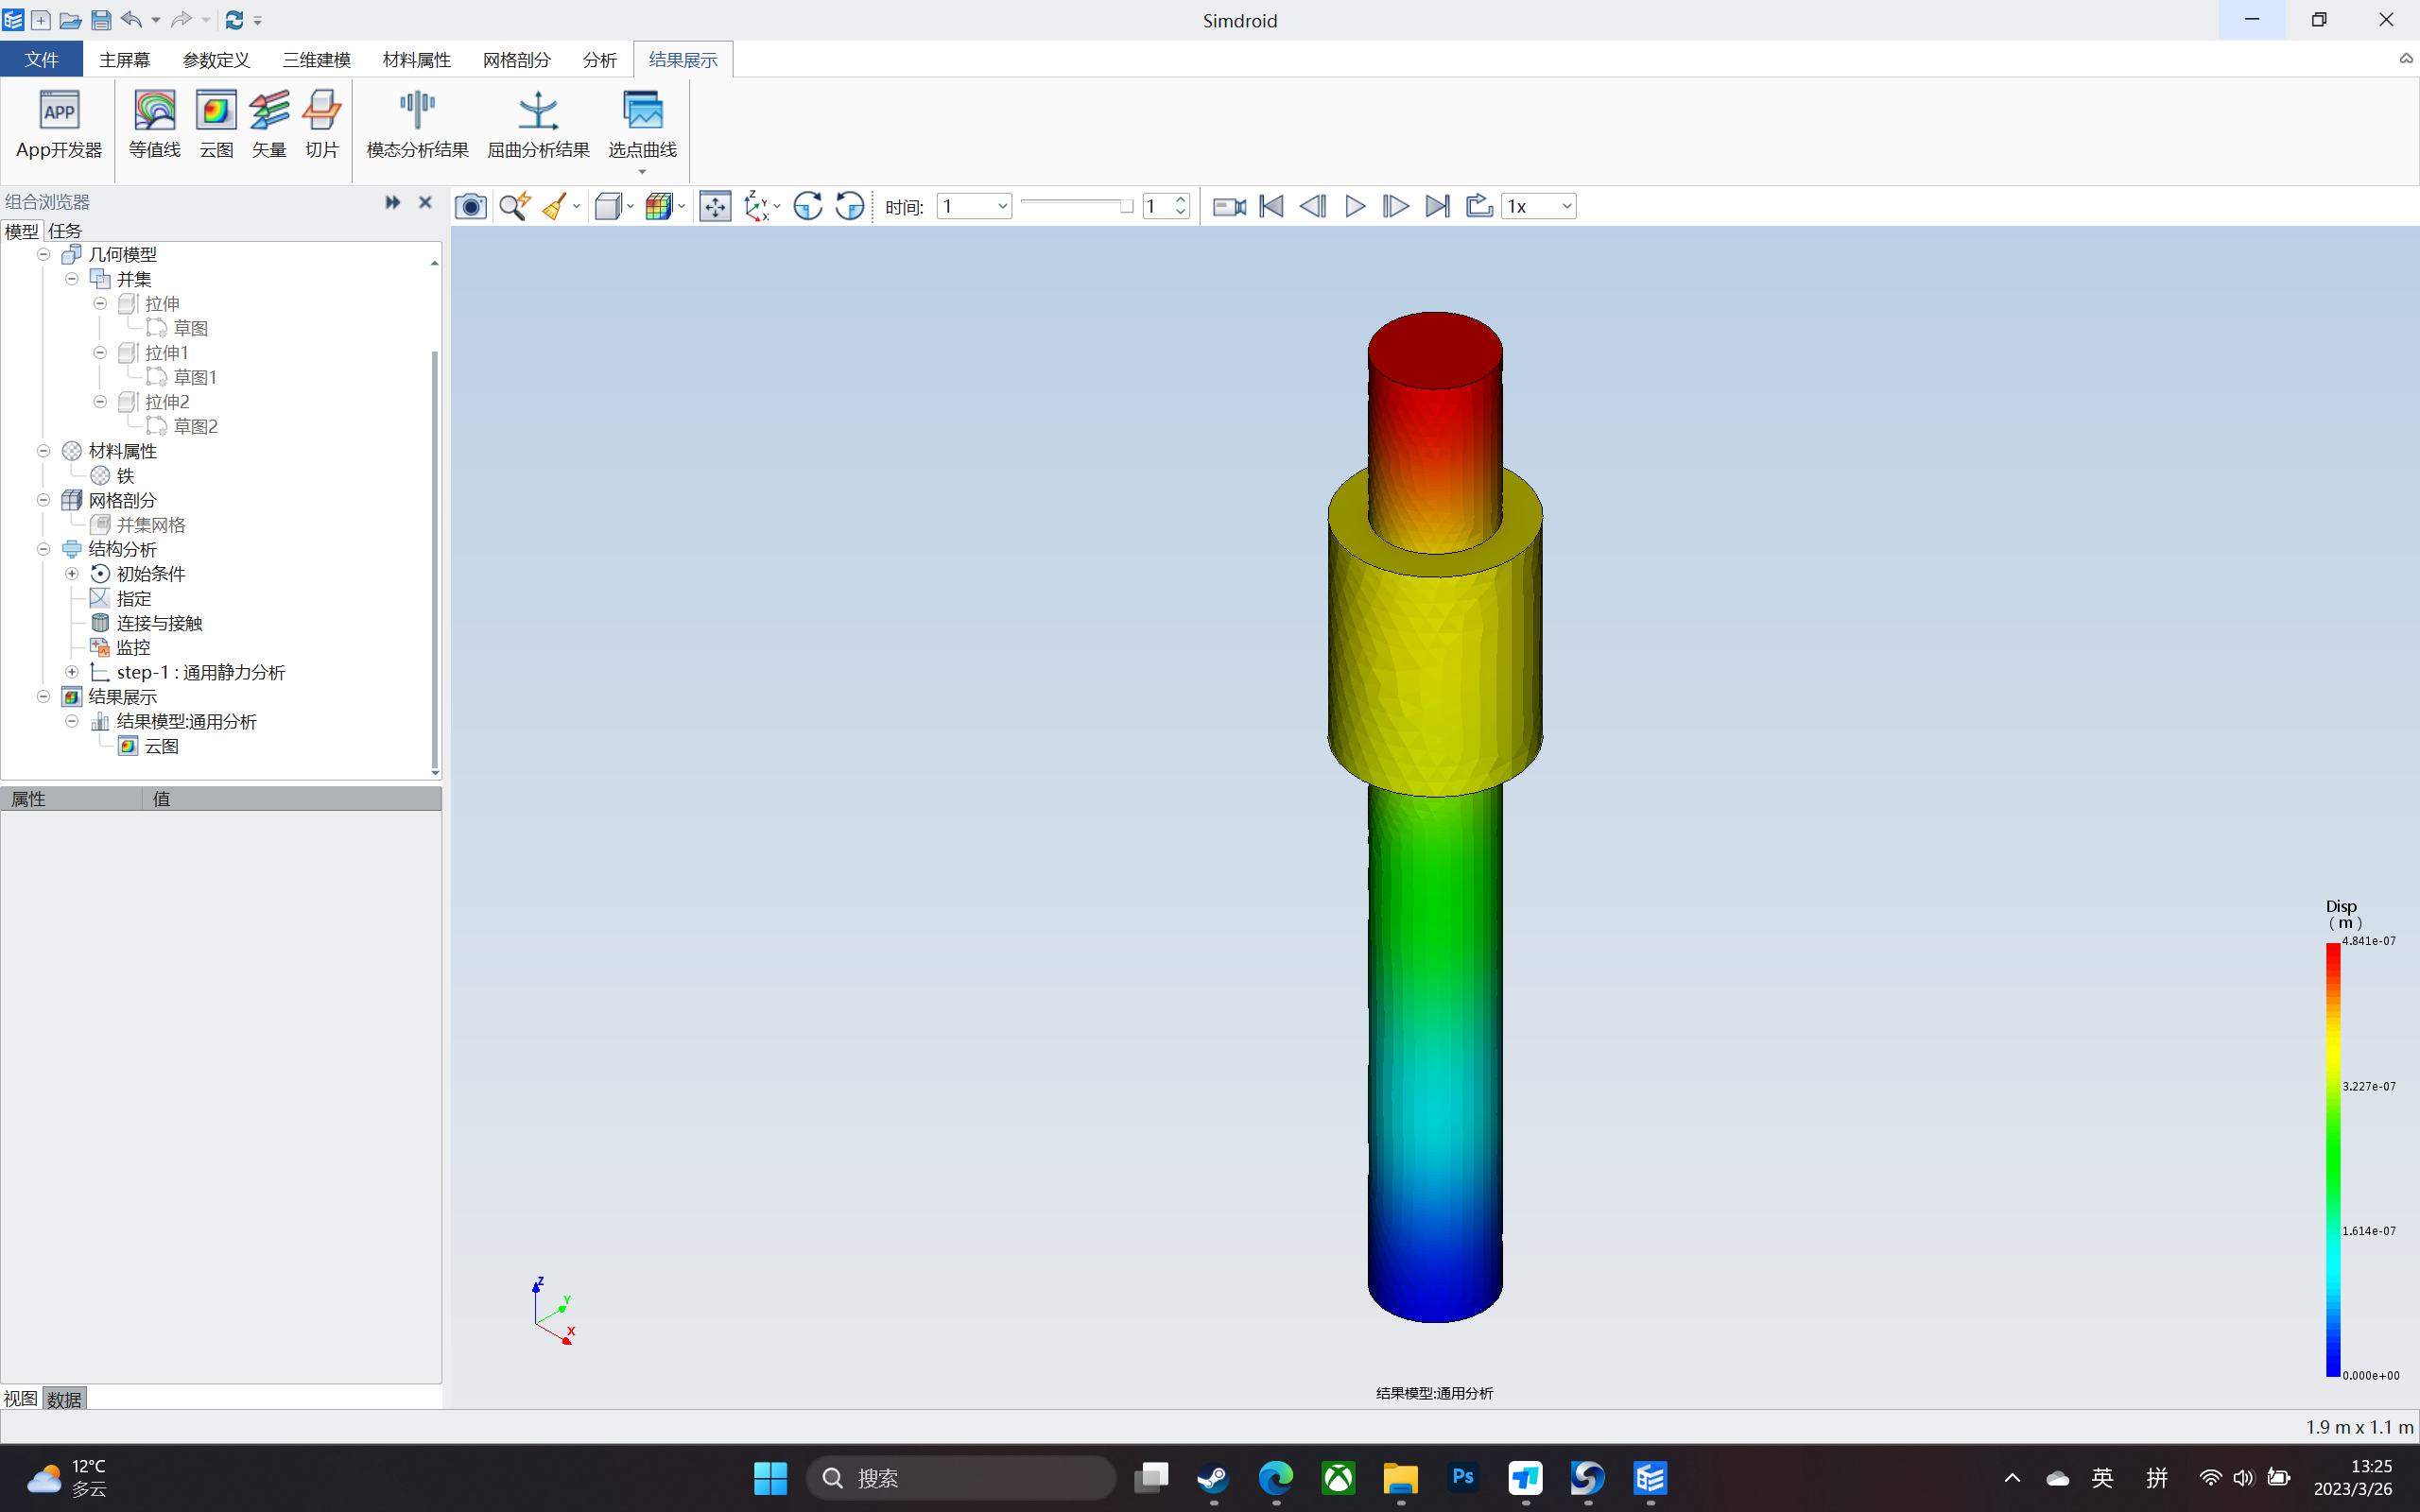Click the colored mesh cube display icon
The height and width of the screenshot is (1512, 2420).
point(658,207)
